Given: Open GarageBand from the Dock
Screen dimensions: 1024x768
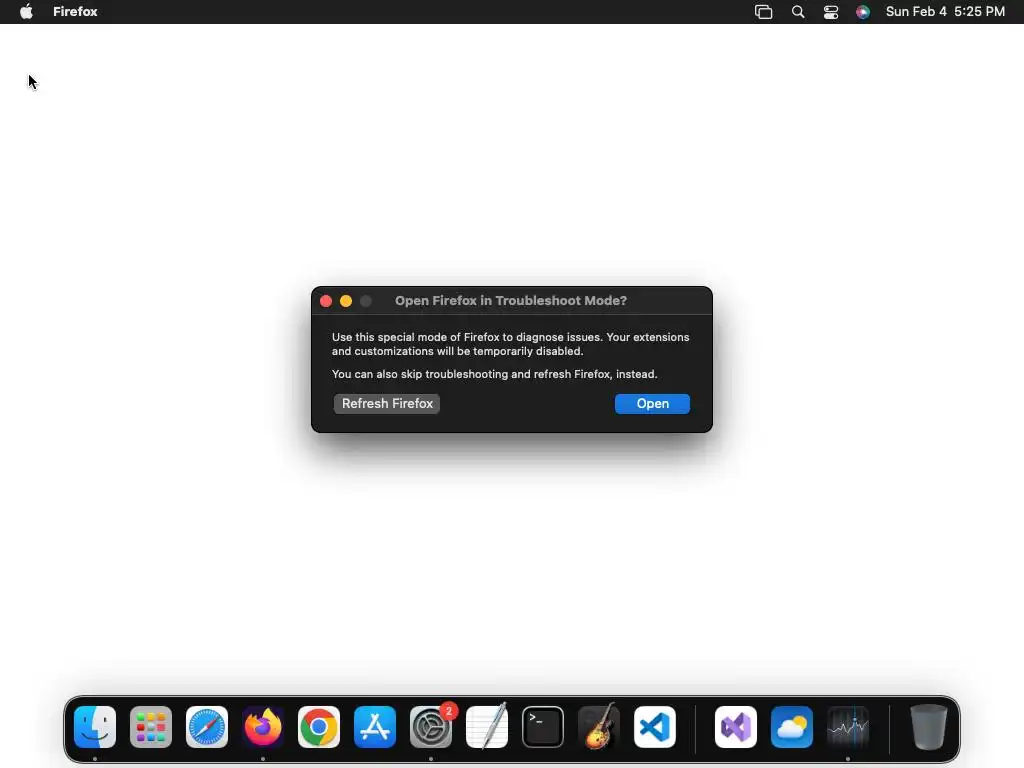Looking at the screenshot, I should coord(599,727).
